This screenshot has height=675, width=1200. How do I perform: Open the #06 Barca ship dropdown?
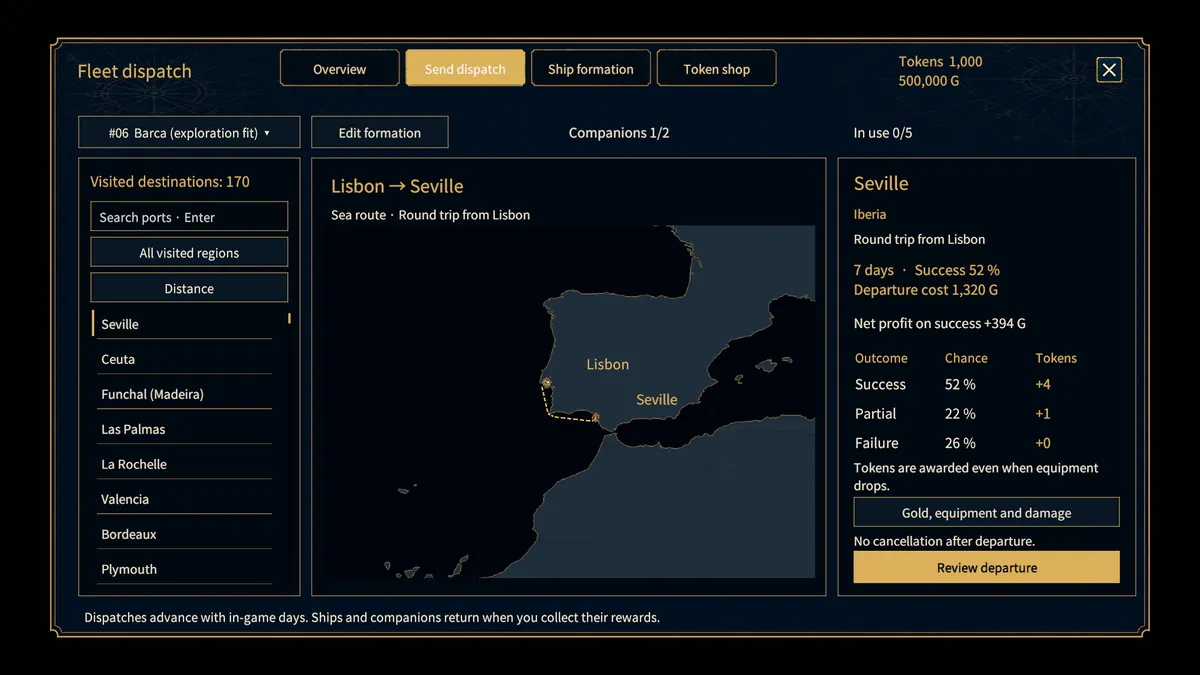click(189, 132)
